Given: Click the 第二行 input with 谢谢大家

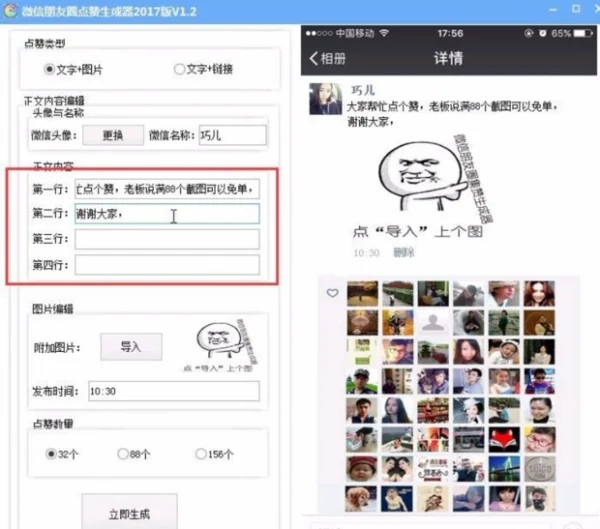Looking at the screenshot, I should 167,214.
